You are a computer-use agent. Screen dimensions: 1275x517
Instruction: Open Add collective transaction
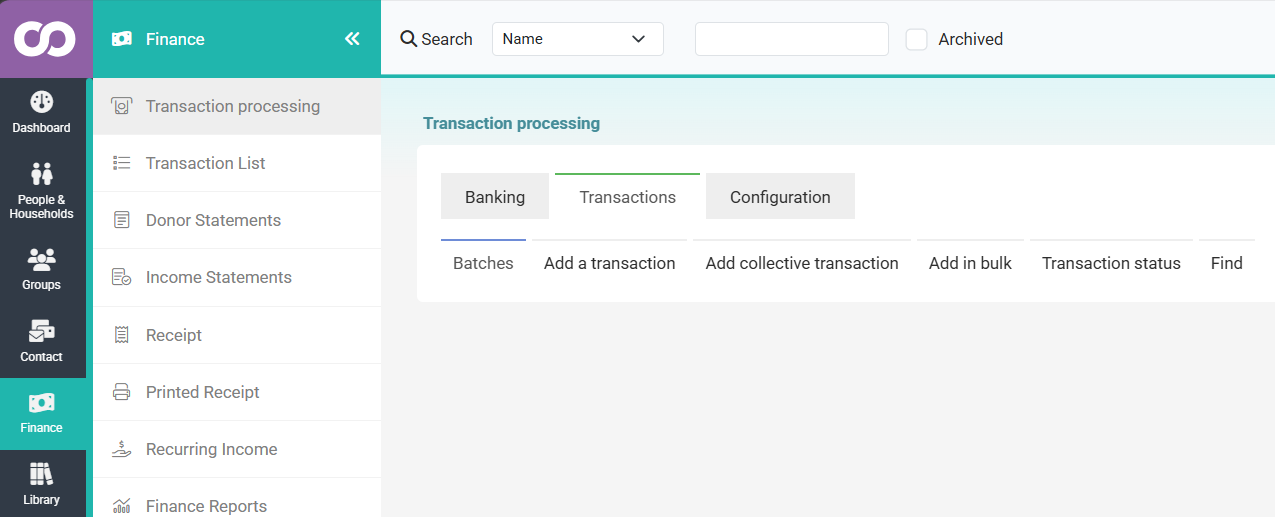tap(802, 263)
